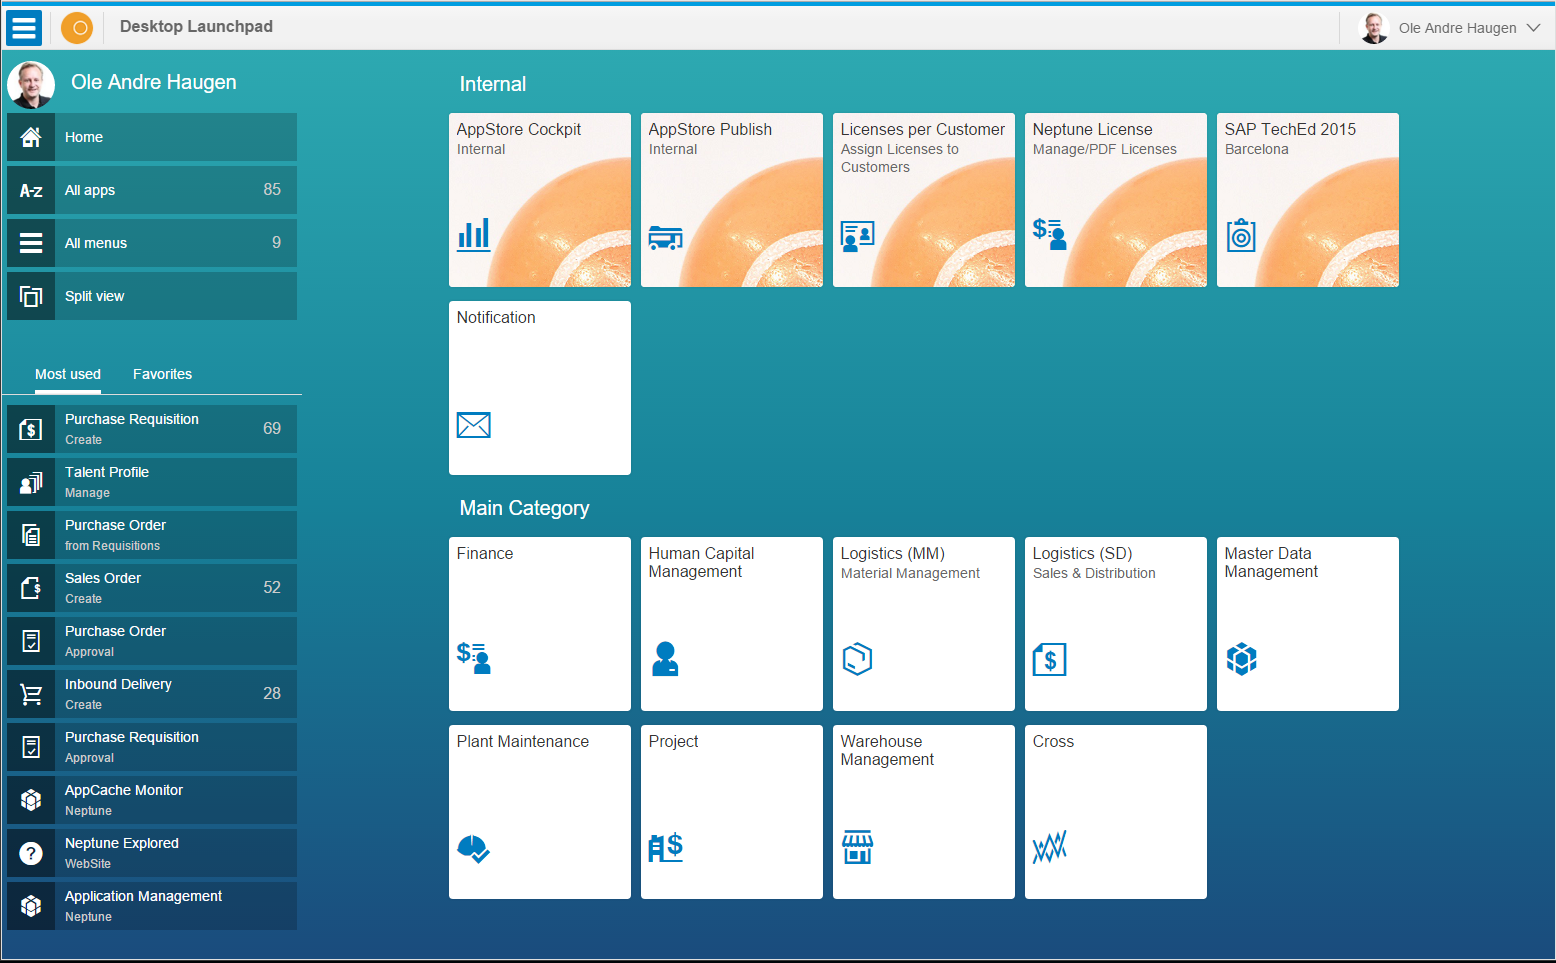
Task: Click the 28 count on Inbound Delivery
Action: [x=272, y=693]
